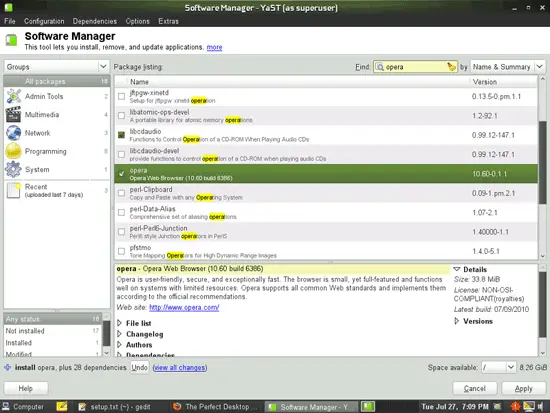550x413 pixels.
Task: Open the Groups dropdown
Action: tap(56, 67)
